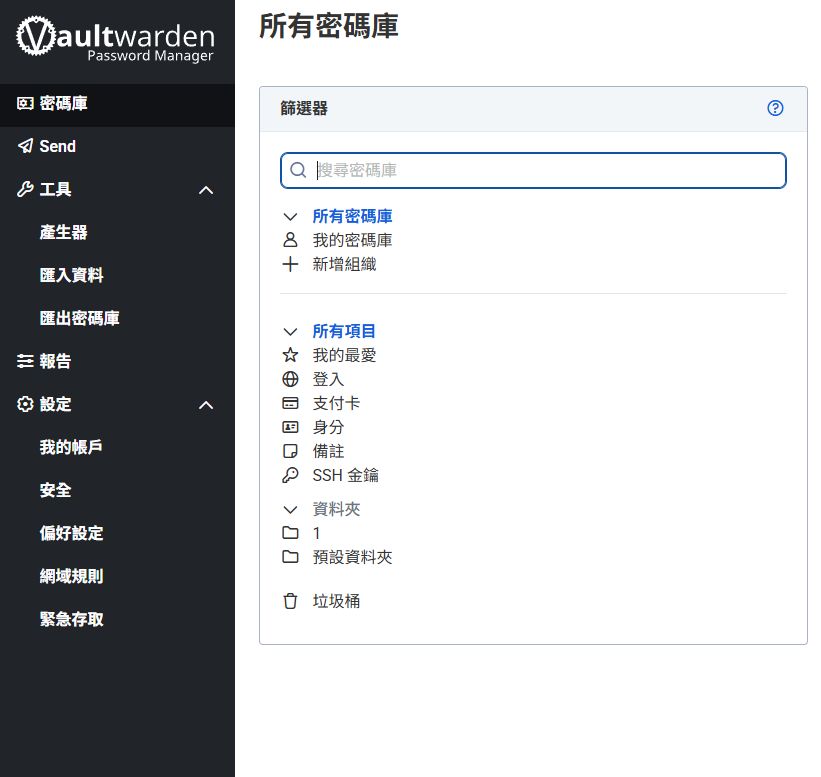This screenshot has height=777, width=821.
Task: Collapse the 設定 section in the sidebar
Action: [206, 405]
